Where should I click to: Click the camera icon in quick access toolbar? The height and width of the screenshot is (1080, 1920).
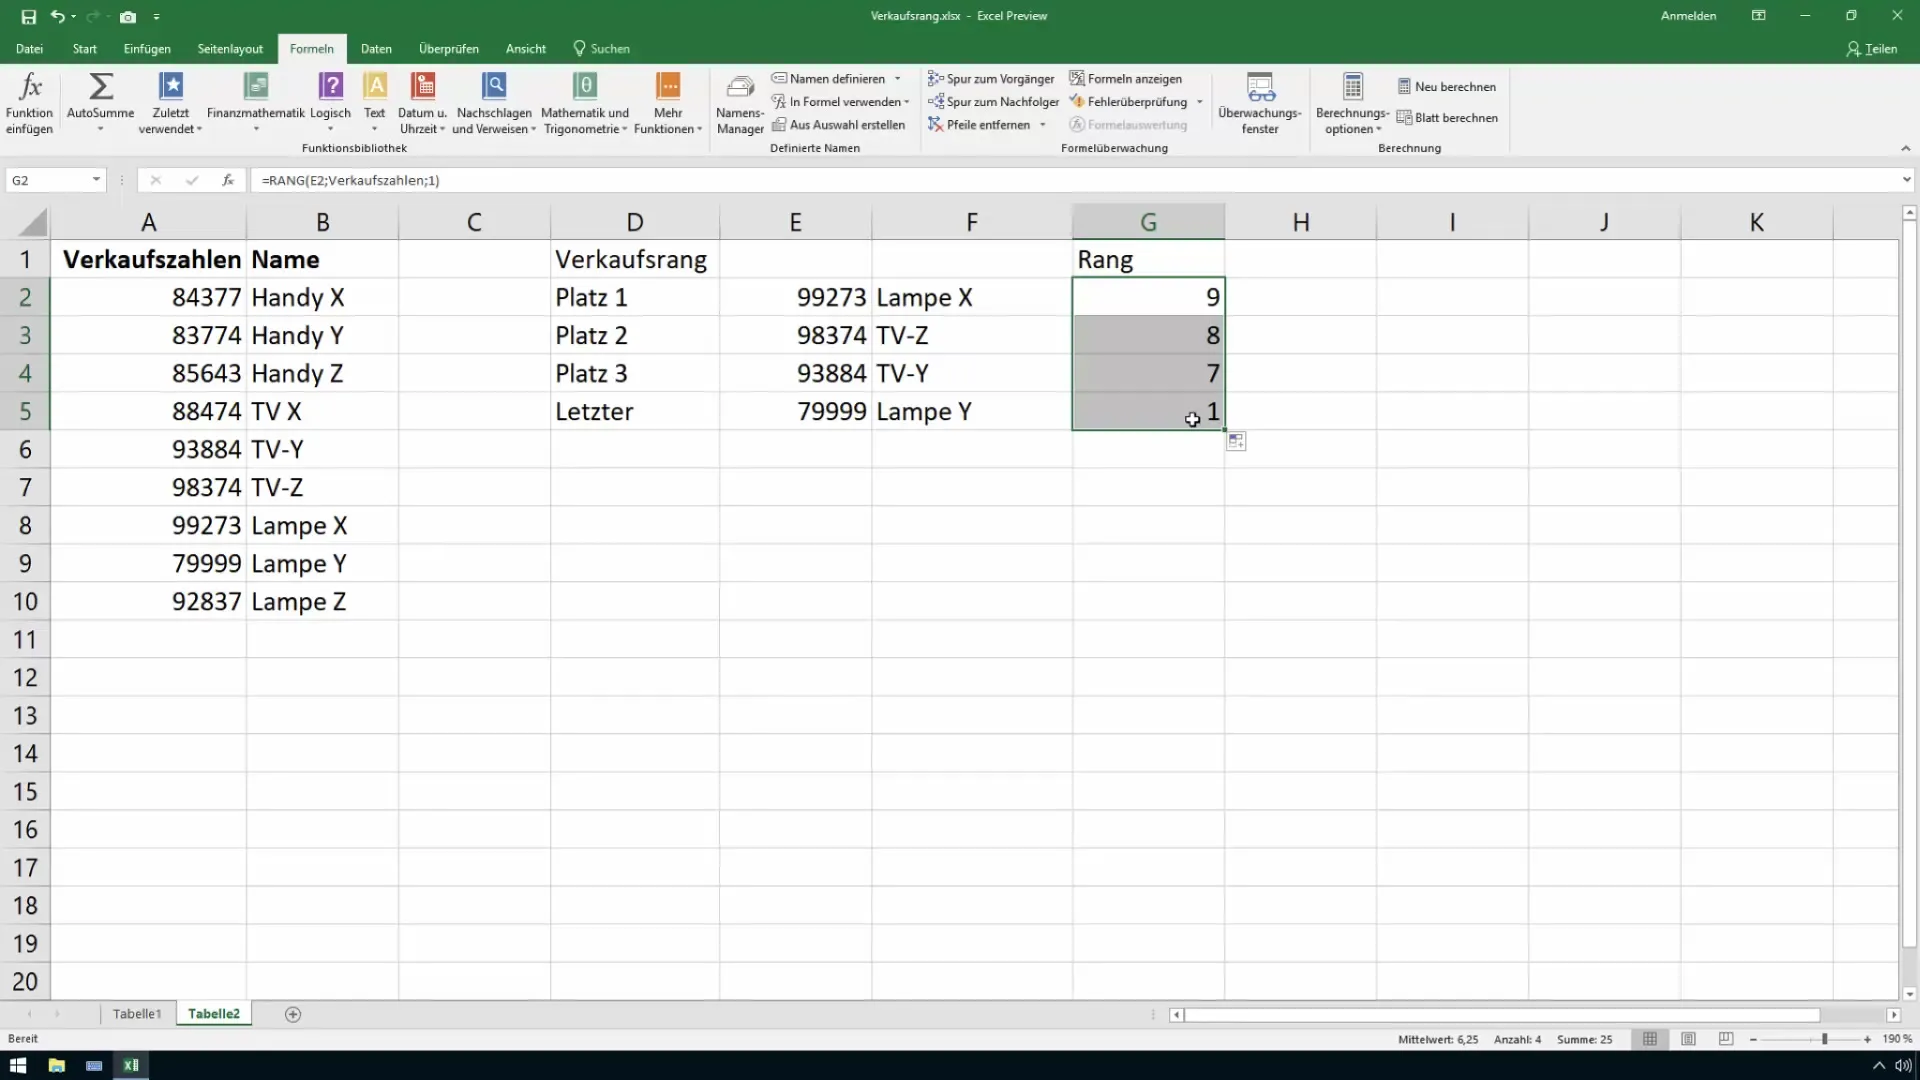(x=128, y=17)
